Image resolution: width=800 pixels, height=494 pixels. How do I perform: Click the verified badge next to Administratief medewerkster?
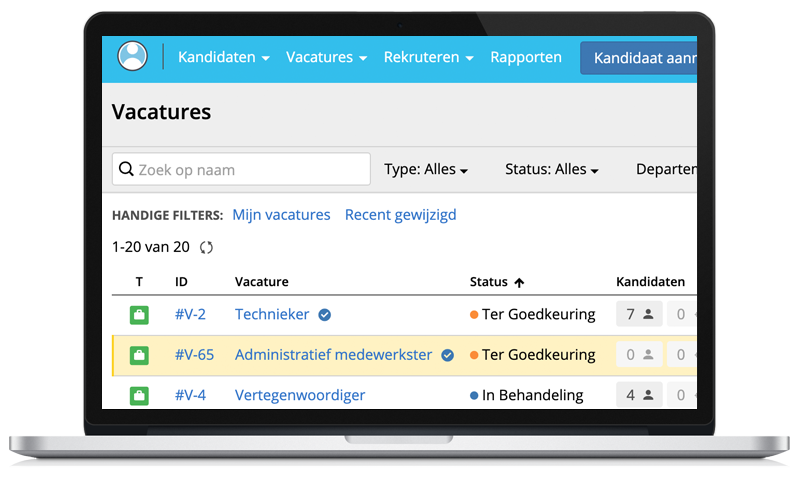tap(448, 355)
